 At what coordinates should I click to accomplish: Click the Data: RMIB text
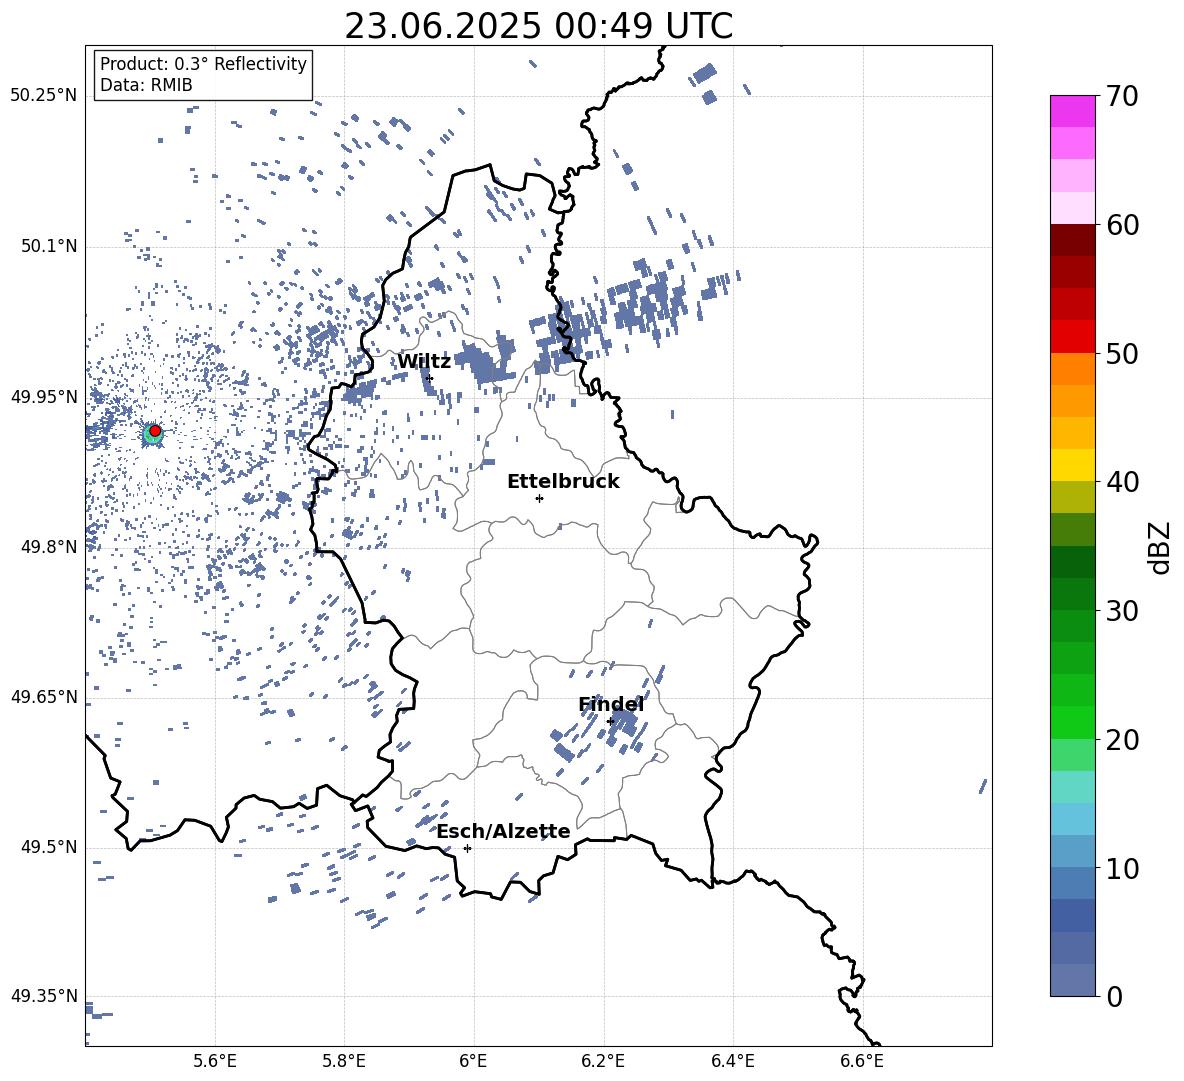(x=146, y=85)
